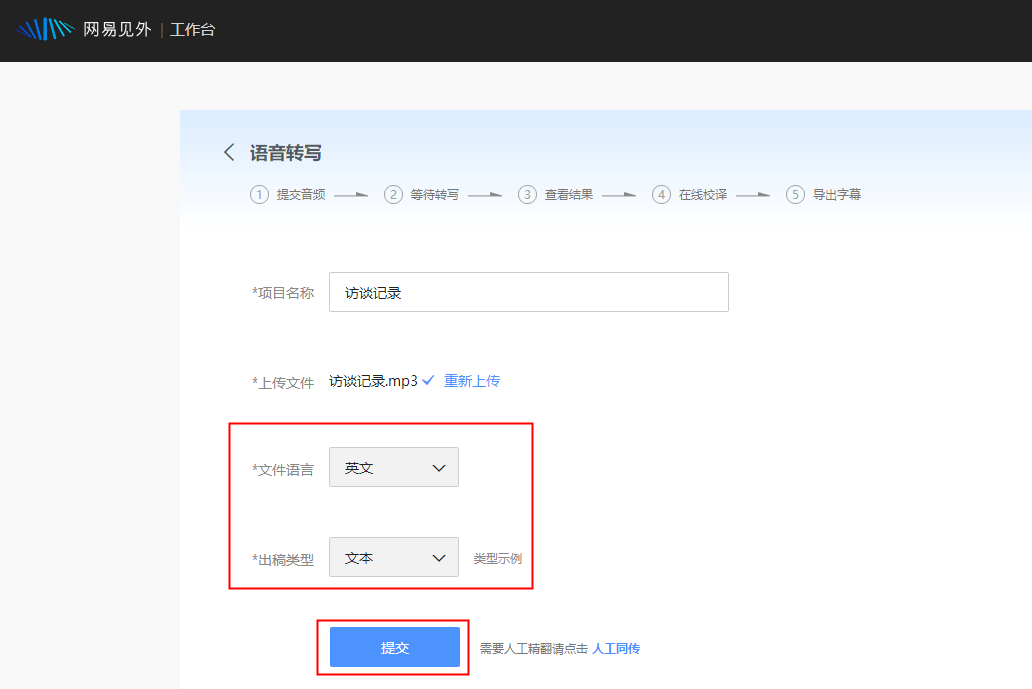Viewport: 1032px width, 689px height.
Task: Click the blue 提交 button
Action: [x=395, y=648]
